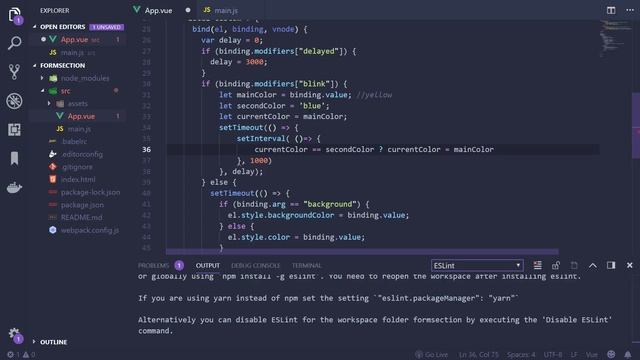640x360 pixels.
Task: Click the 1 UNSAVED badge
Action: 106,27
